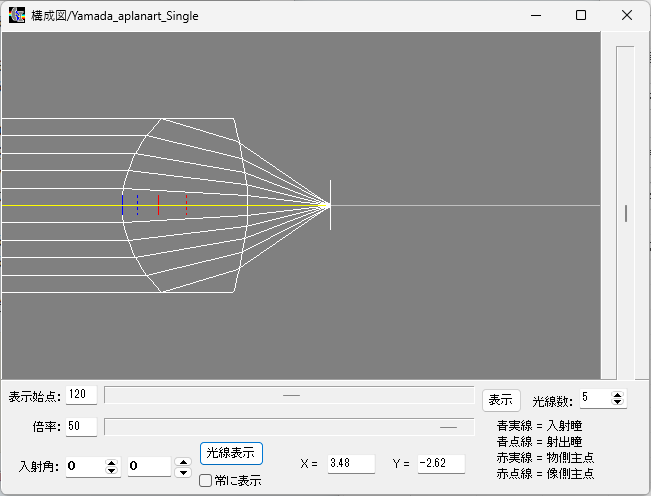Click the app icon in the title bar
651x496 pixels.
[x=17, y=16]
